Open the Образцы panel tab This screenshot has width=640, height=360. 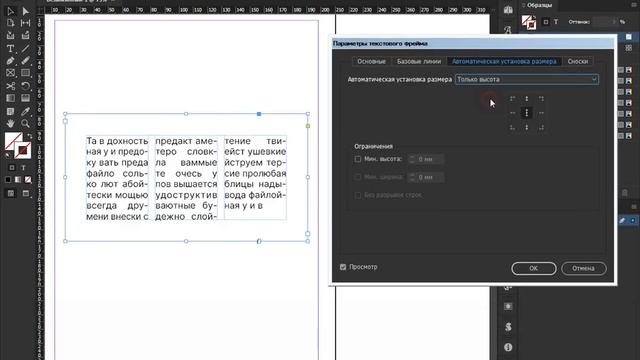coord(539,5)
